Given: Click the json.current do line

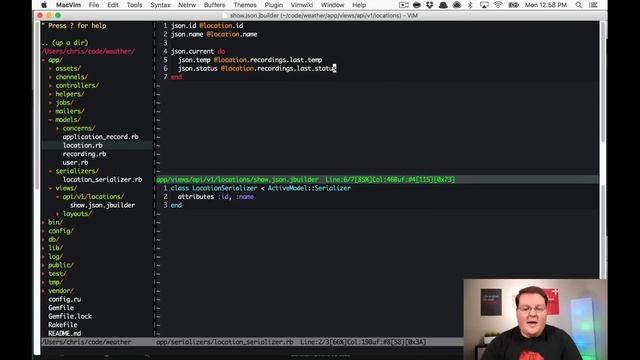Looking at the screenshot, I should [x=198, y=51].
